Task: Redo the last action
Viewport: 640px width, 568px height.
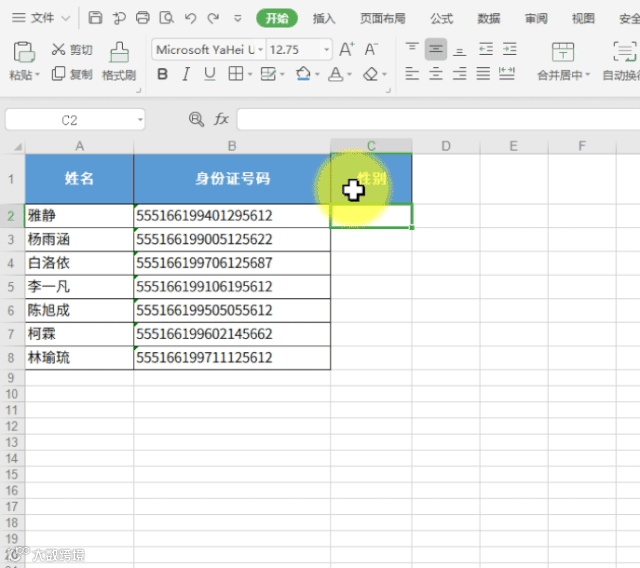Action: point(213,18)
